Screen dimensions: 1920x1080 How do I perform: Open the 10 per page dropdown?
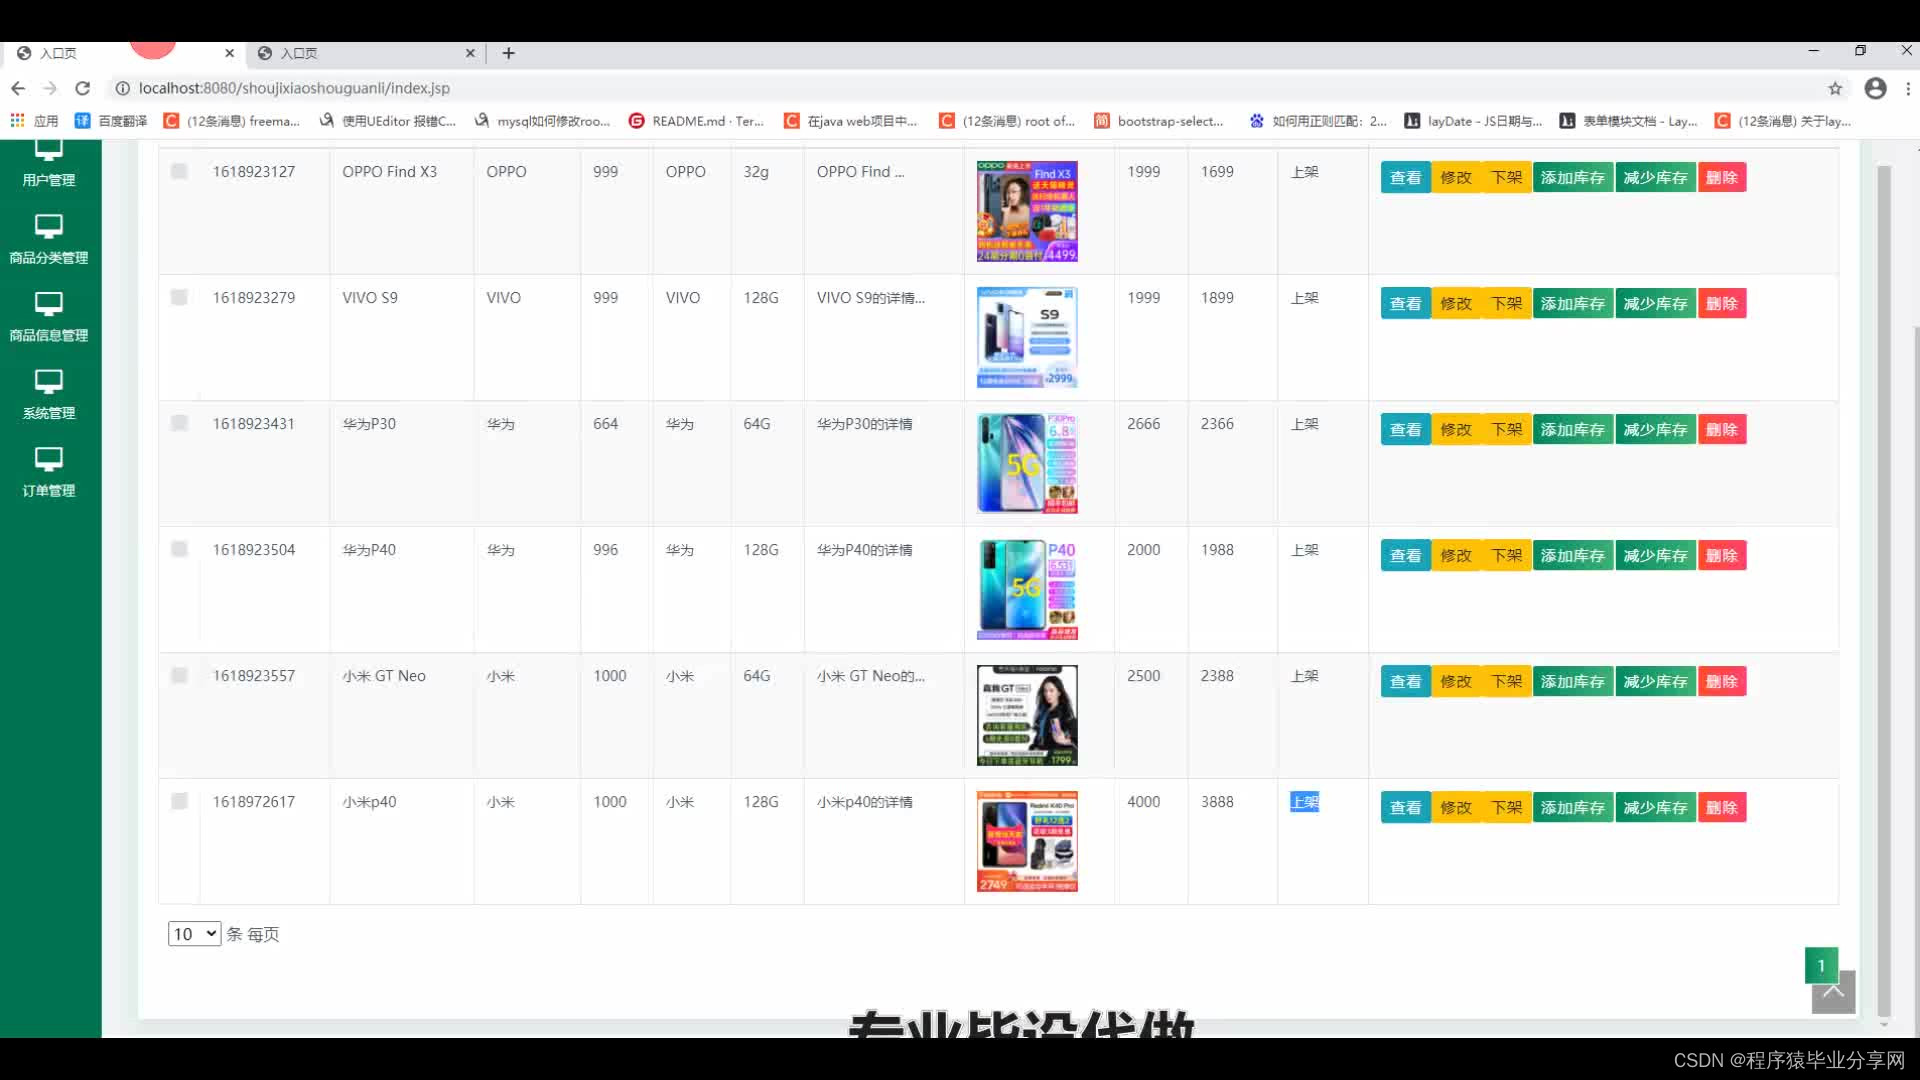click(194, 934)
